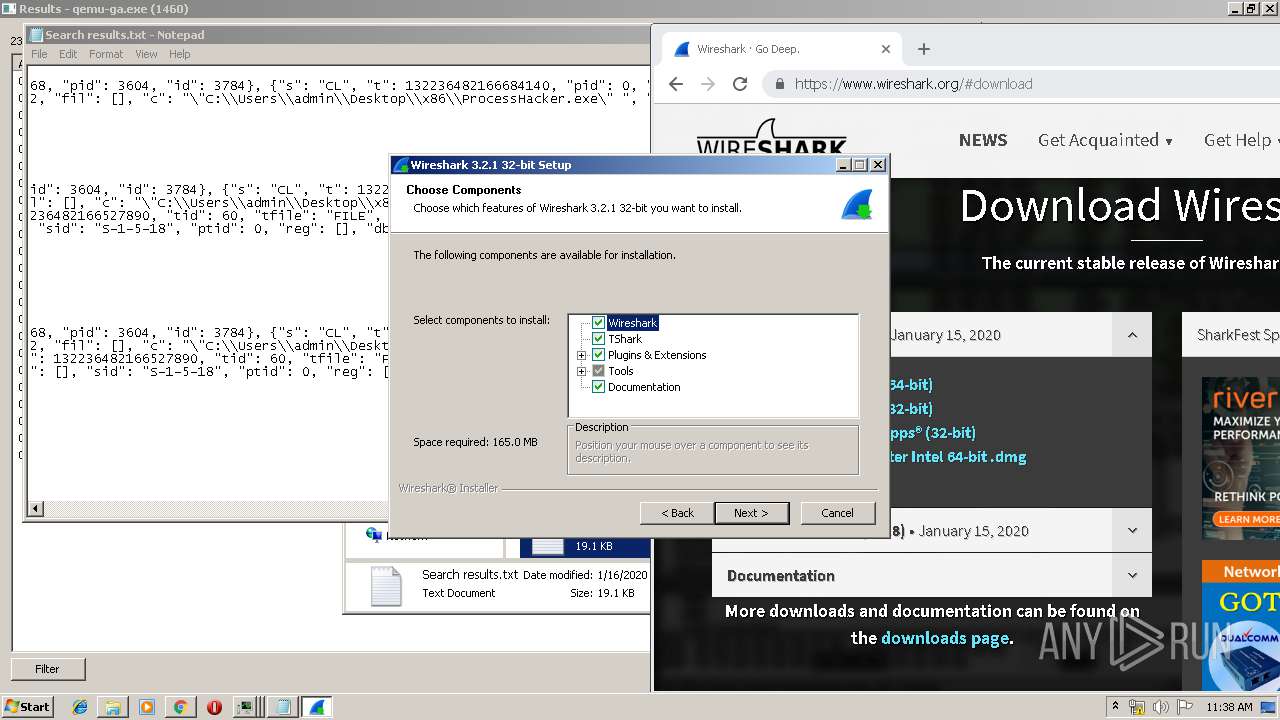
Task: Toggle the Plugins & Extensions checkbox
Action: (x=599, y=355)
